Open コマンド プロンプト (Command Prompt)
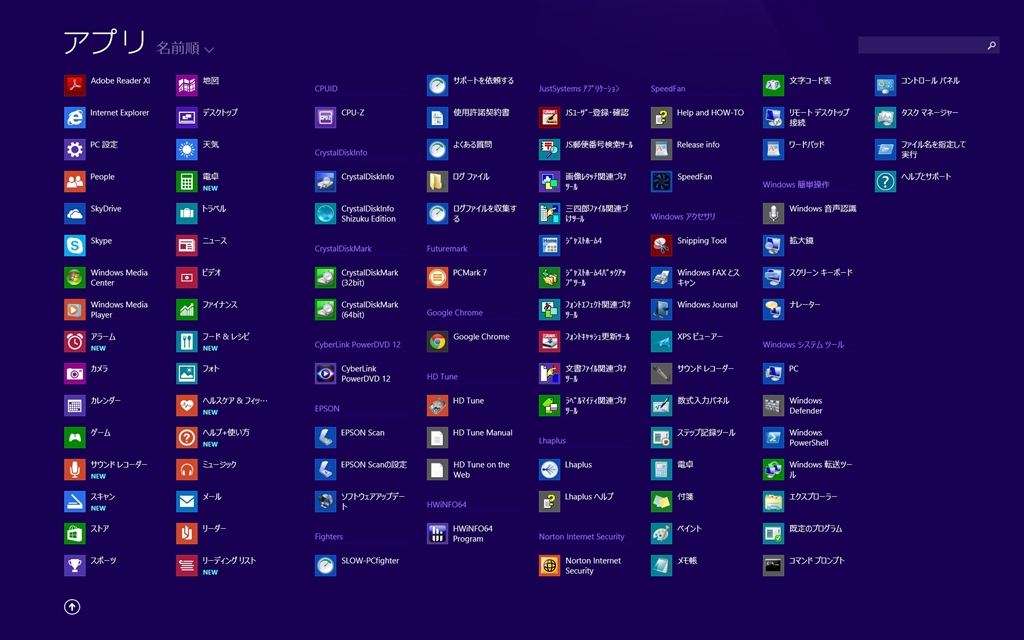The width and height of the screenshot is (1024, 640). (804, 566)
